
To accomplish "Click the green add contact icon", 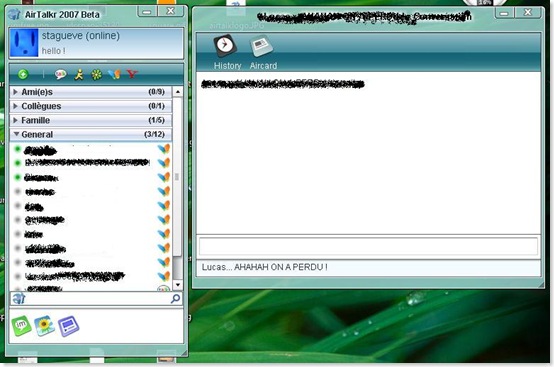I will click(23, 74).
